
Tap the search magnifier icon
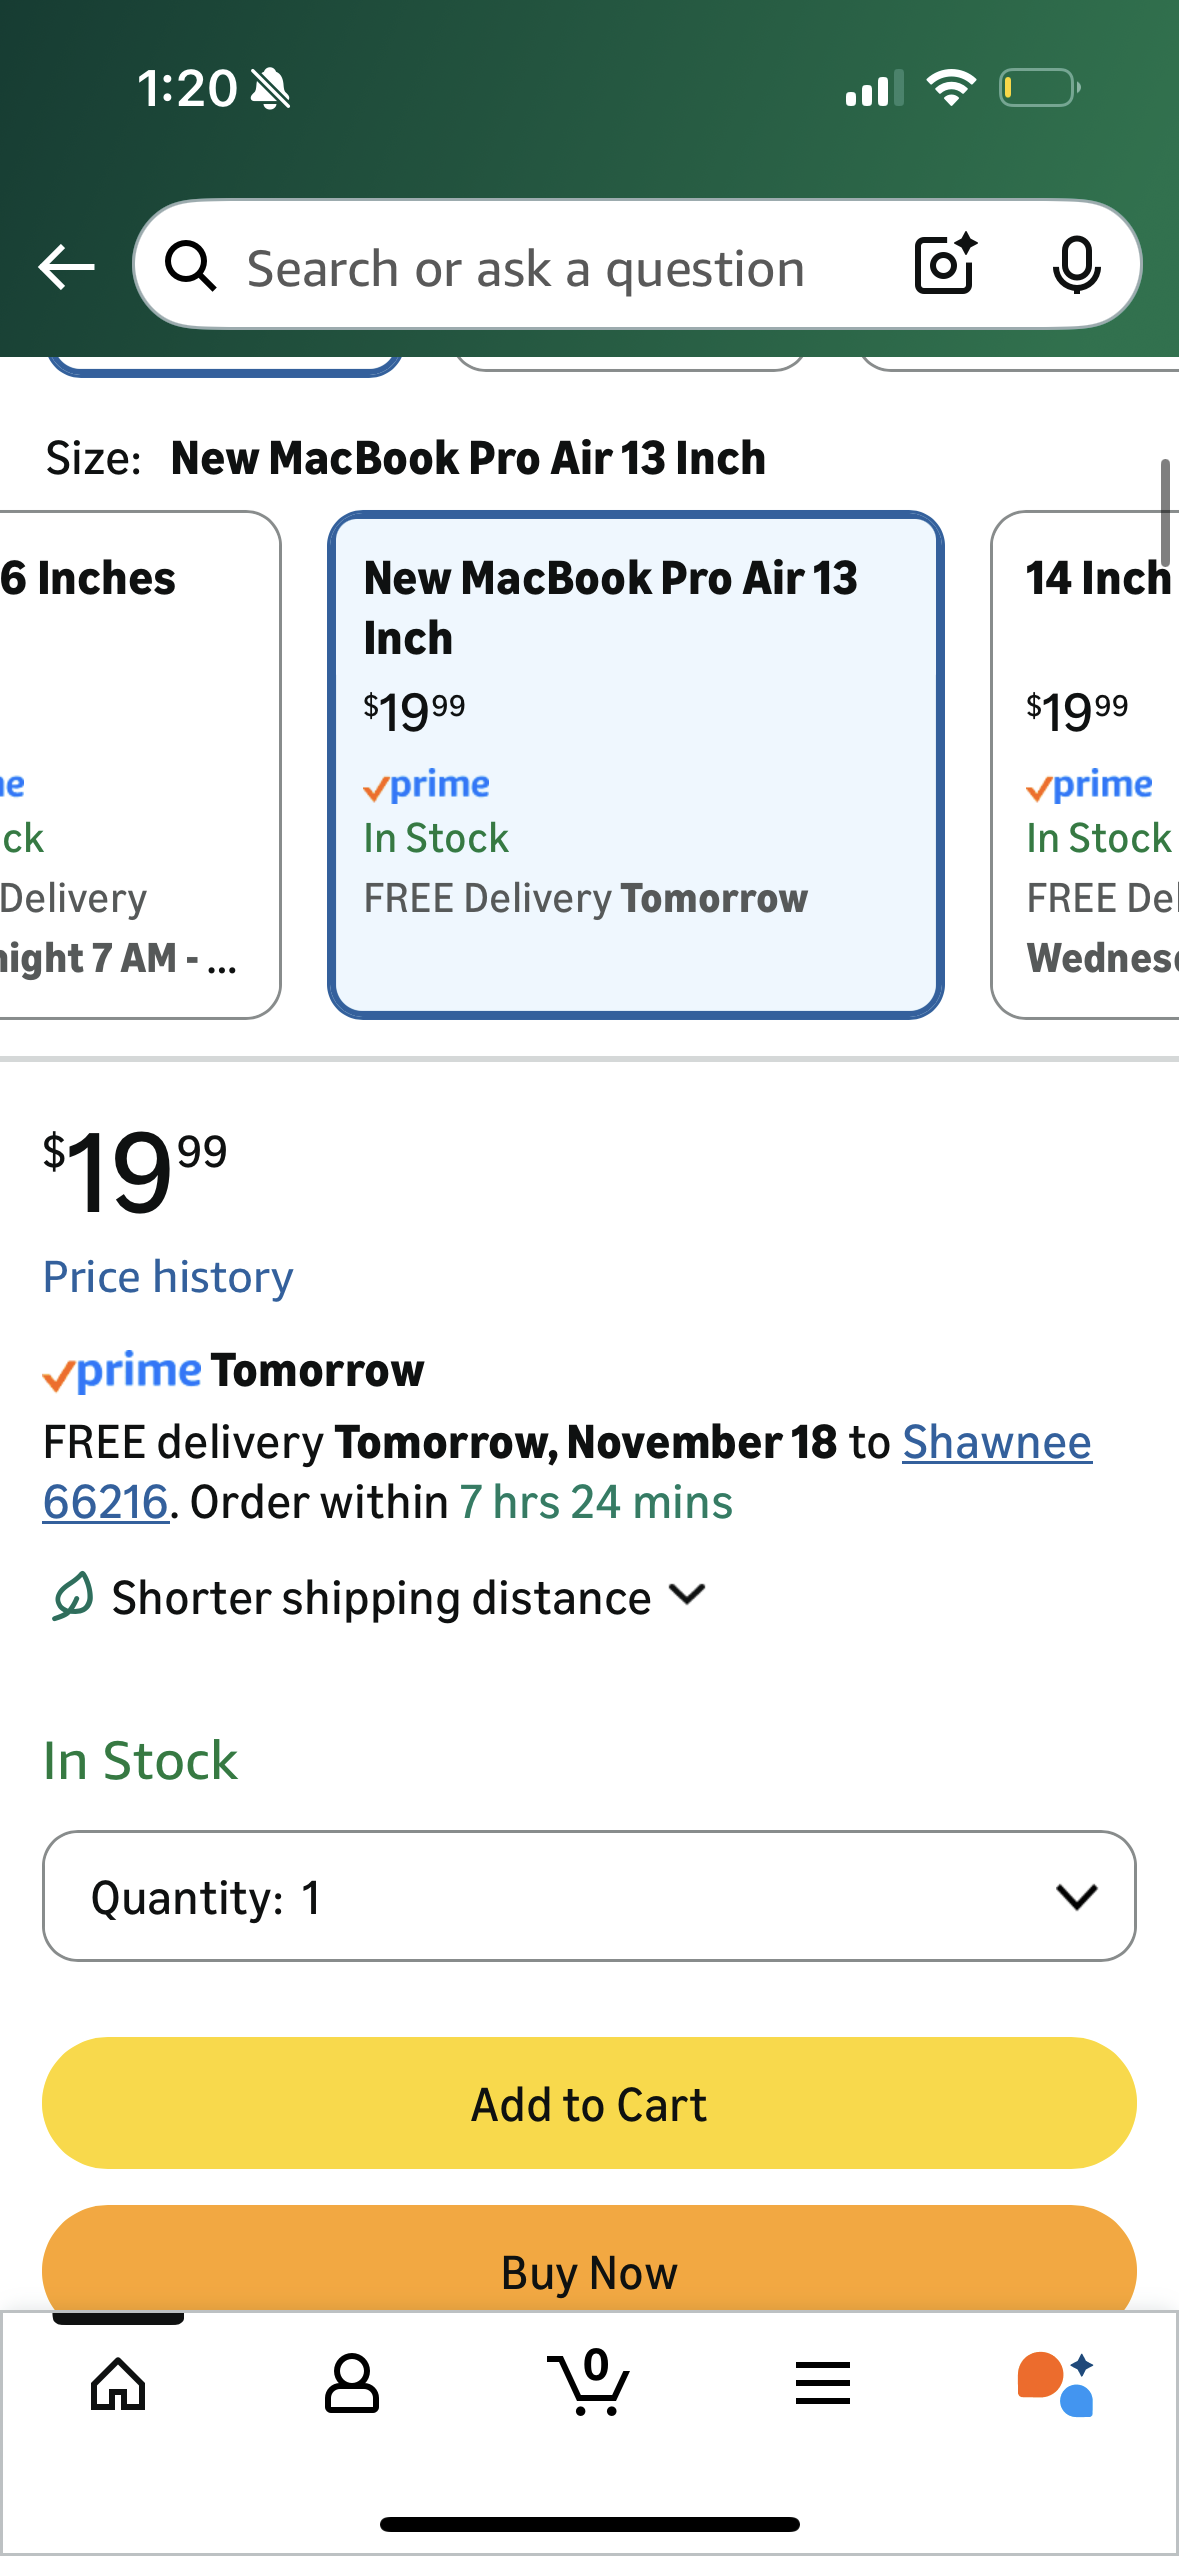click(190, 267)
